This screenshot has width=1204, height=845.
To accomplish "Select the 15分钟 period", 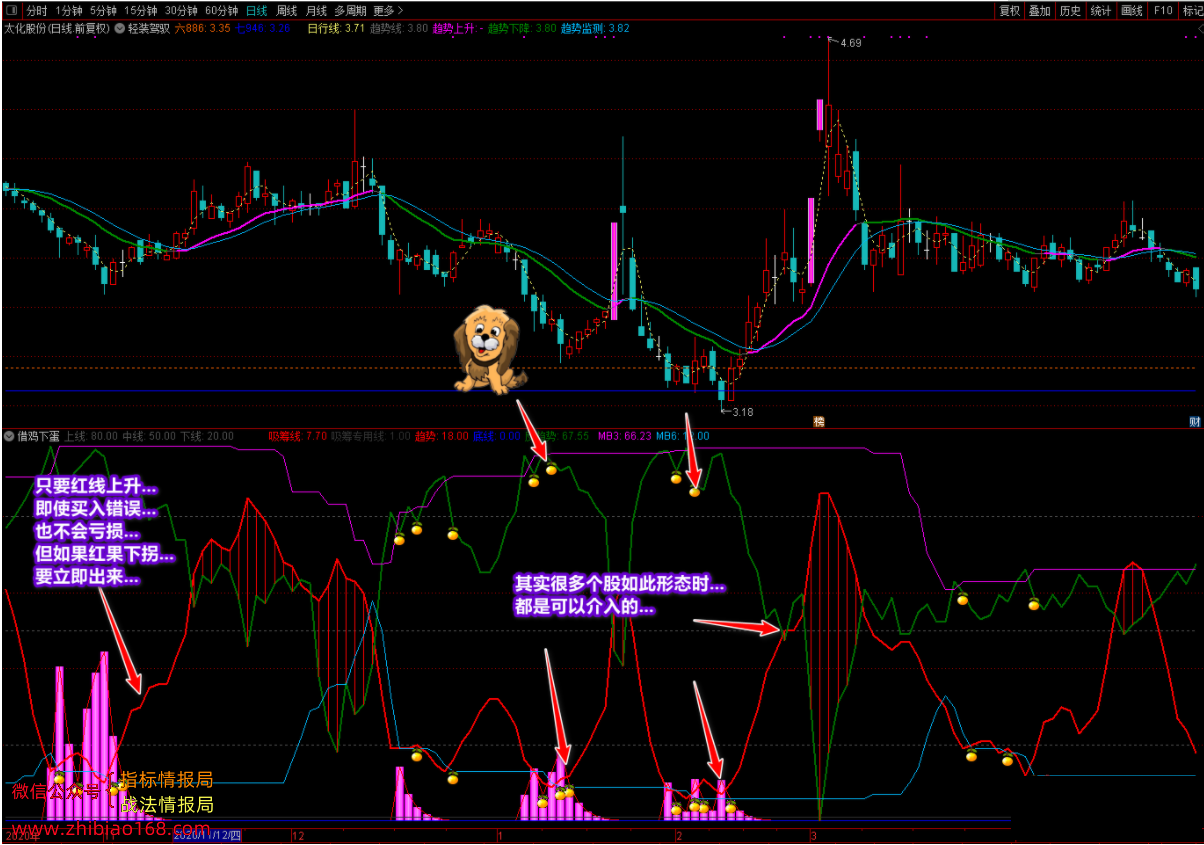I will 141,11.
